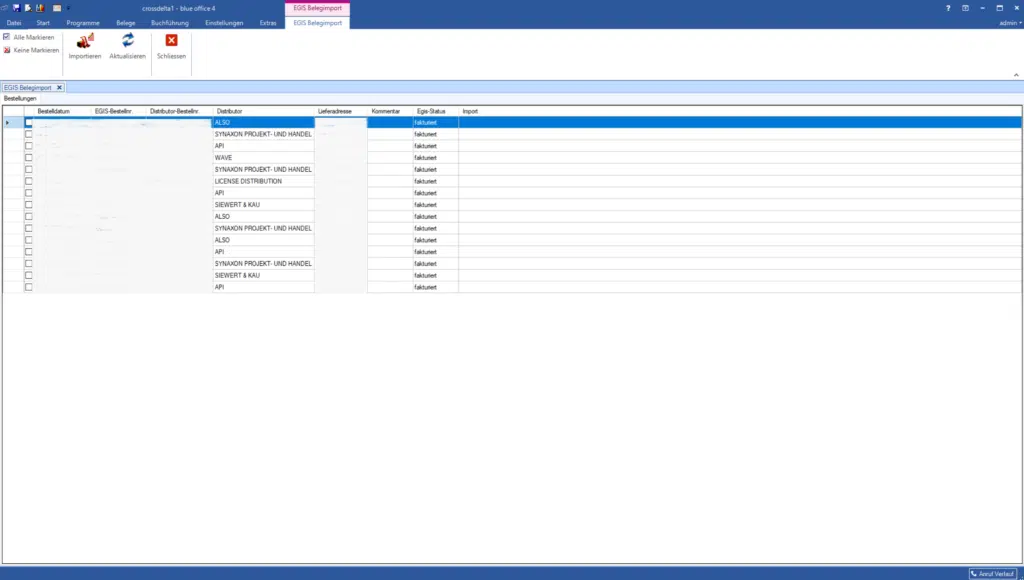
Task: Tick checkbox of the last SYNAXON row
Action: click(28, 263)
